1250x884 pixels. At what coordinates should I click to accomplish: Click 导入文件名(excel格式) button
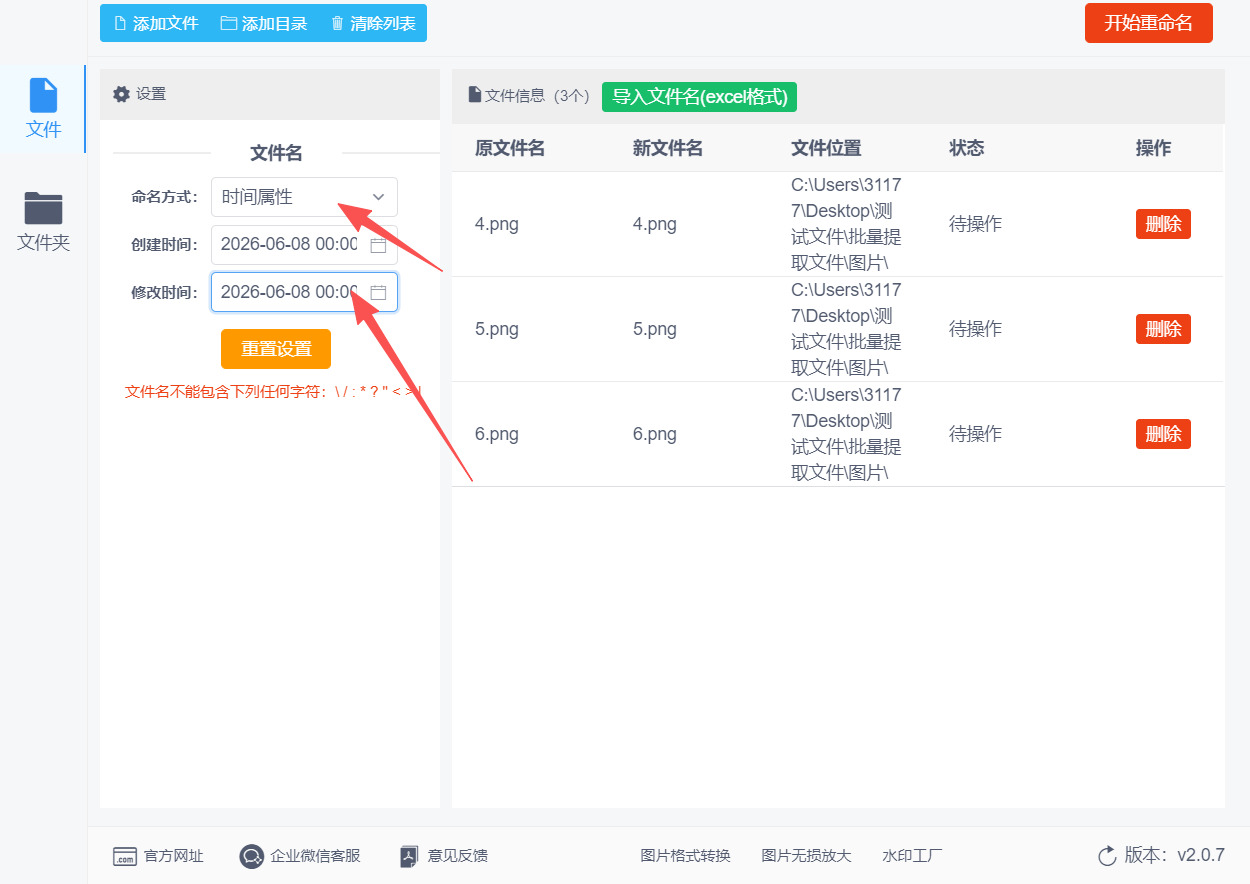point(699,97)
